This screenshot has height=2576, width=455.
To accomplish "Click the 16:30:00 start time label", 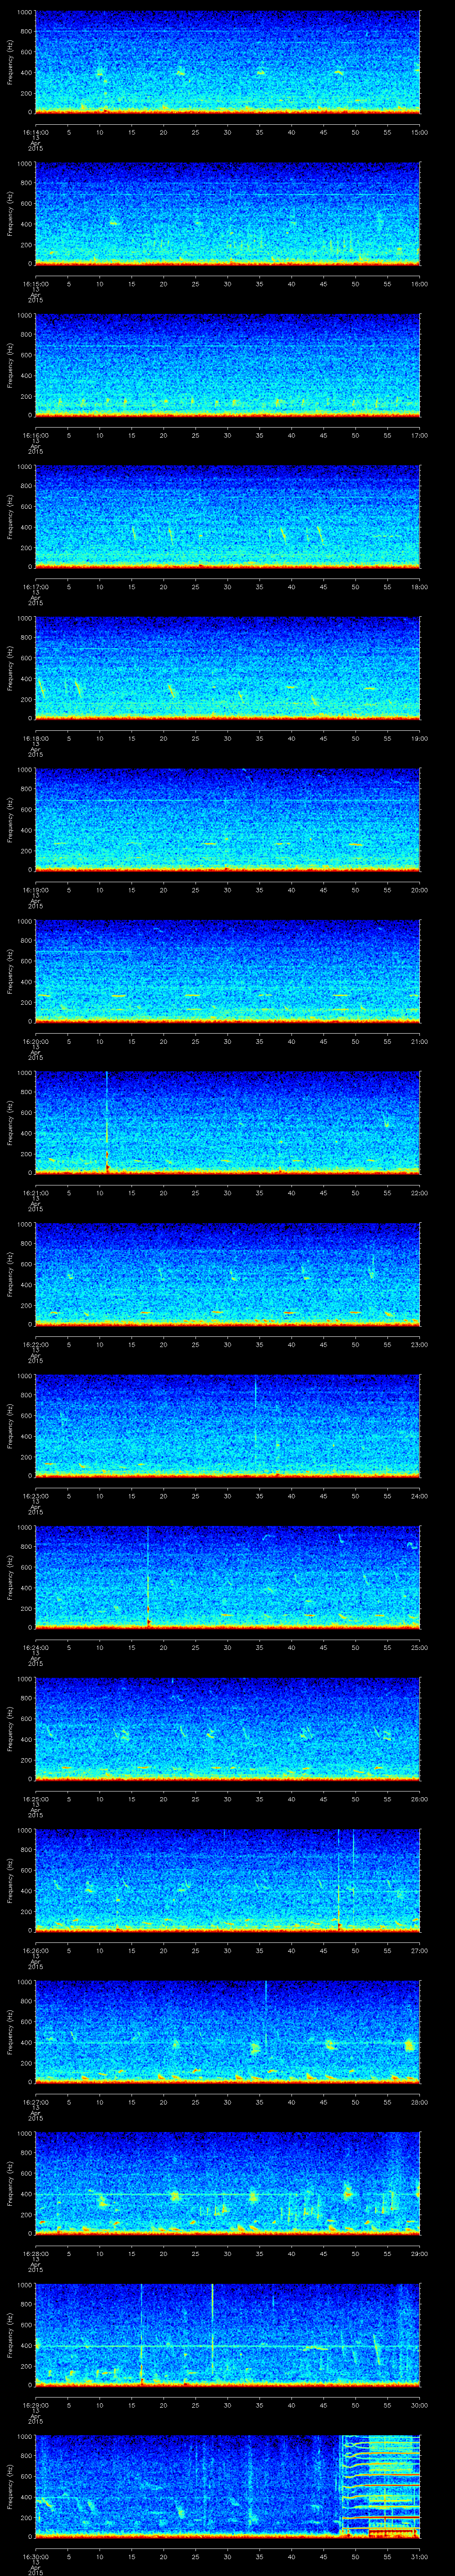I will click(35, 2556).
